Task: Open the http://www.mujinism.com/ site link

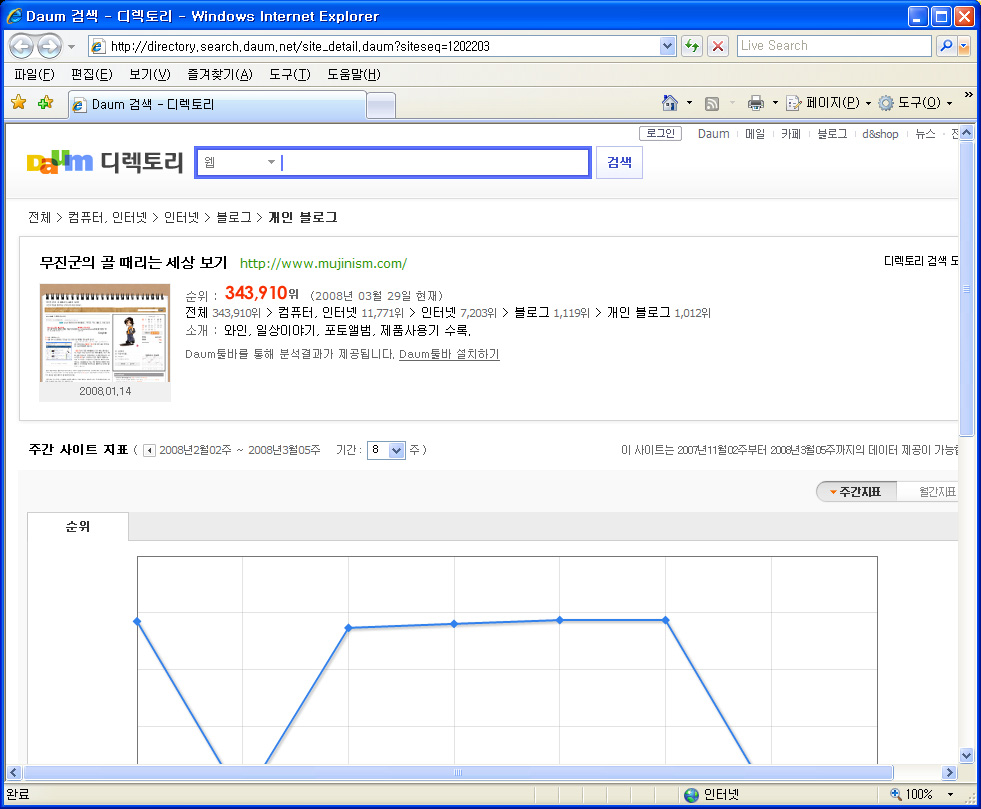Action: coord(323,263)
